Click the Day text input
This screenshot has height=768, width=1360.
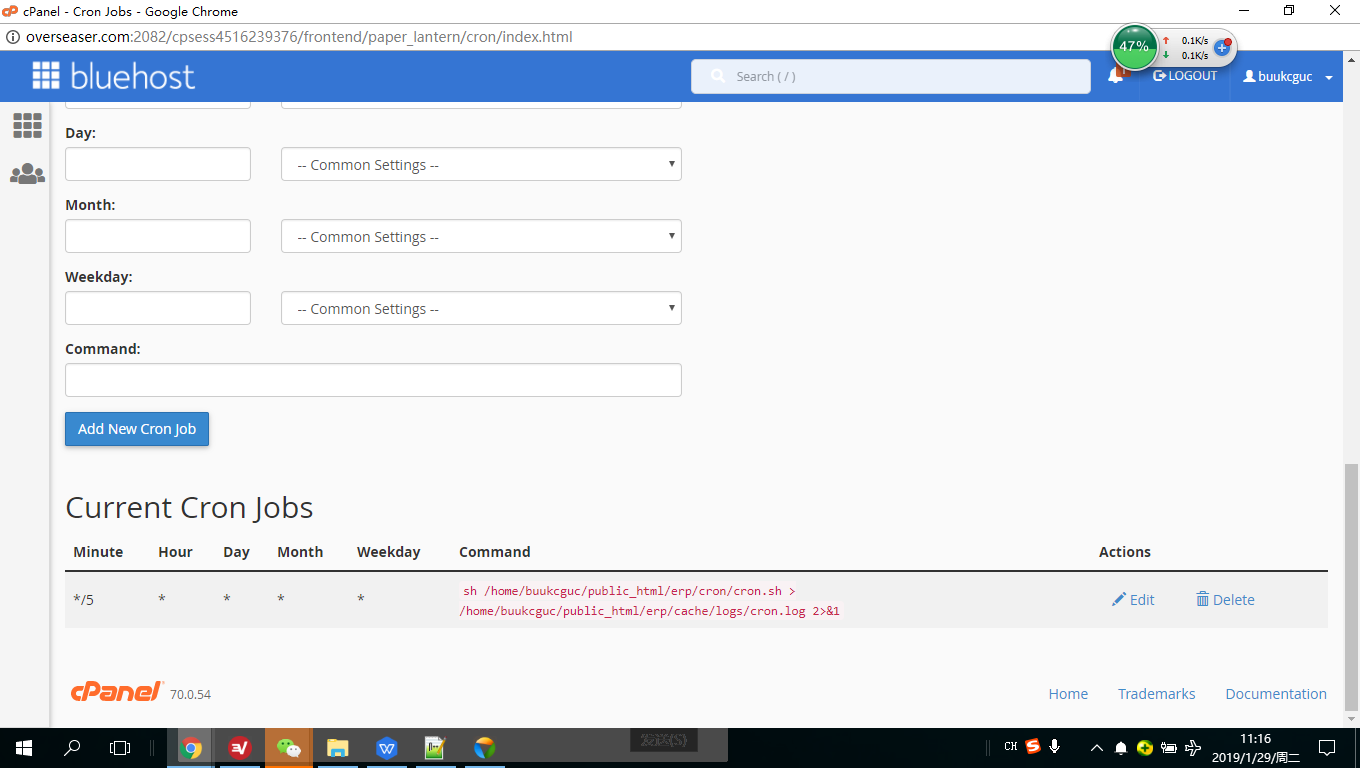pyautogui.click(x=158, y=164)
